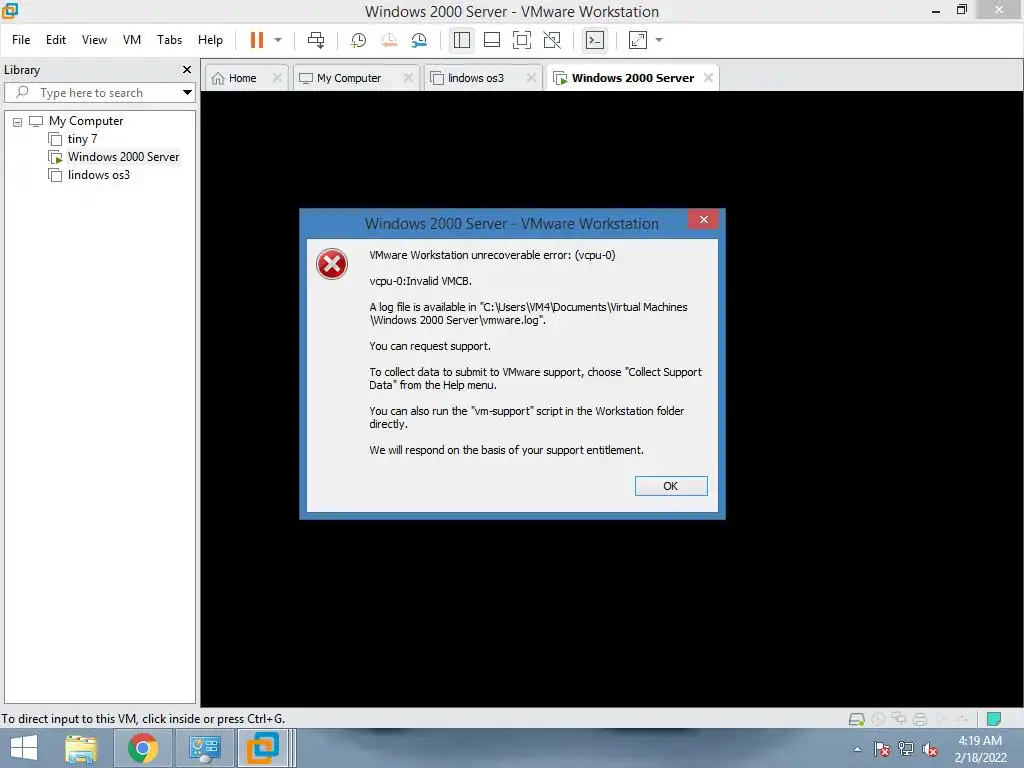The height and width of the screenshot is (768, 1024).
Task: Click OK in the error dialog
Action: tap(671, 486)
